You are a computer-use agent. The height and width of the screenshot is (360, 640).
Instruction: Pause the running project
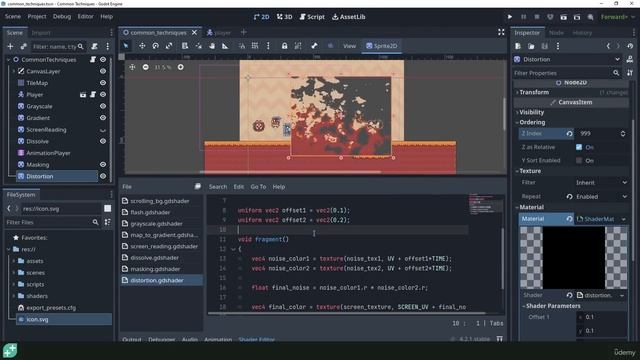523,17
